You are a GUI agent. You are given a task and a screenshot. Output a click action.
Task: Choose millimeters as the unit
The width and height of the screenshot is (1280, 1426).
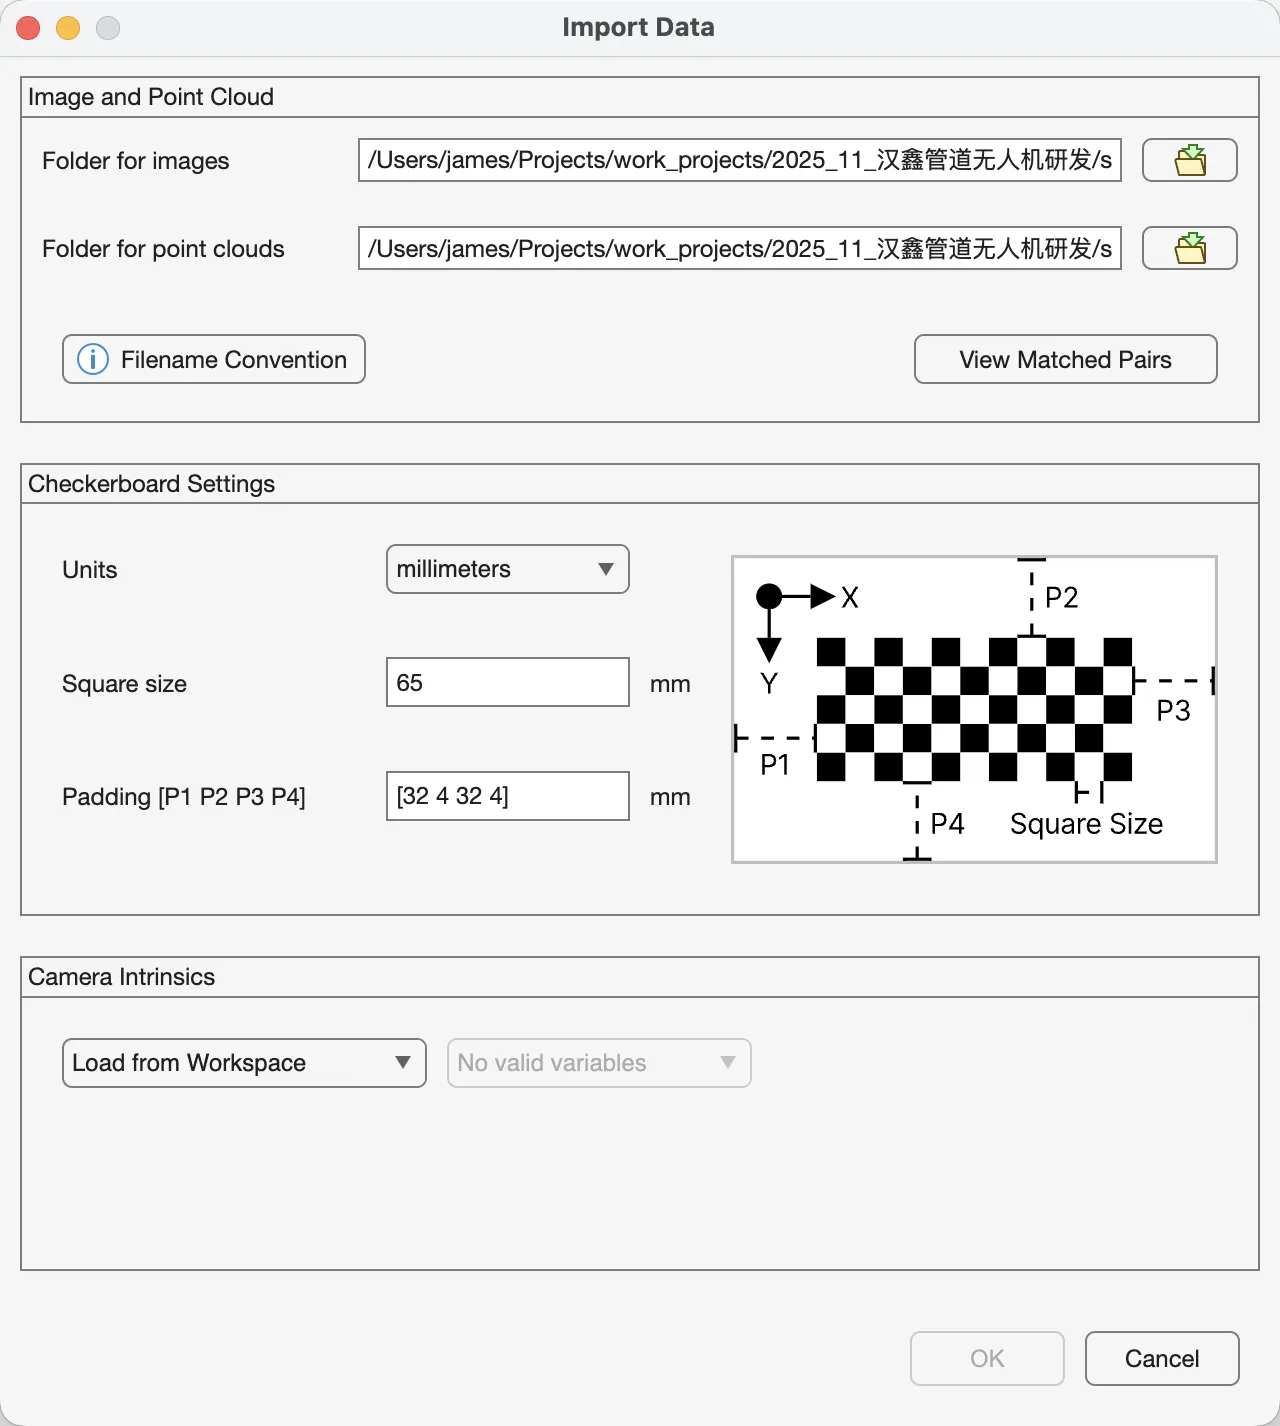[507, 569]
